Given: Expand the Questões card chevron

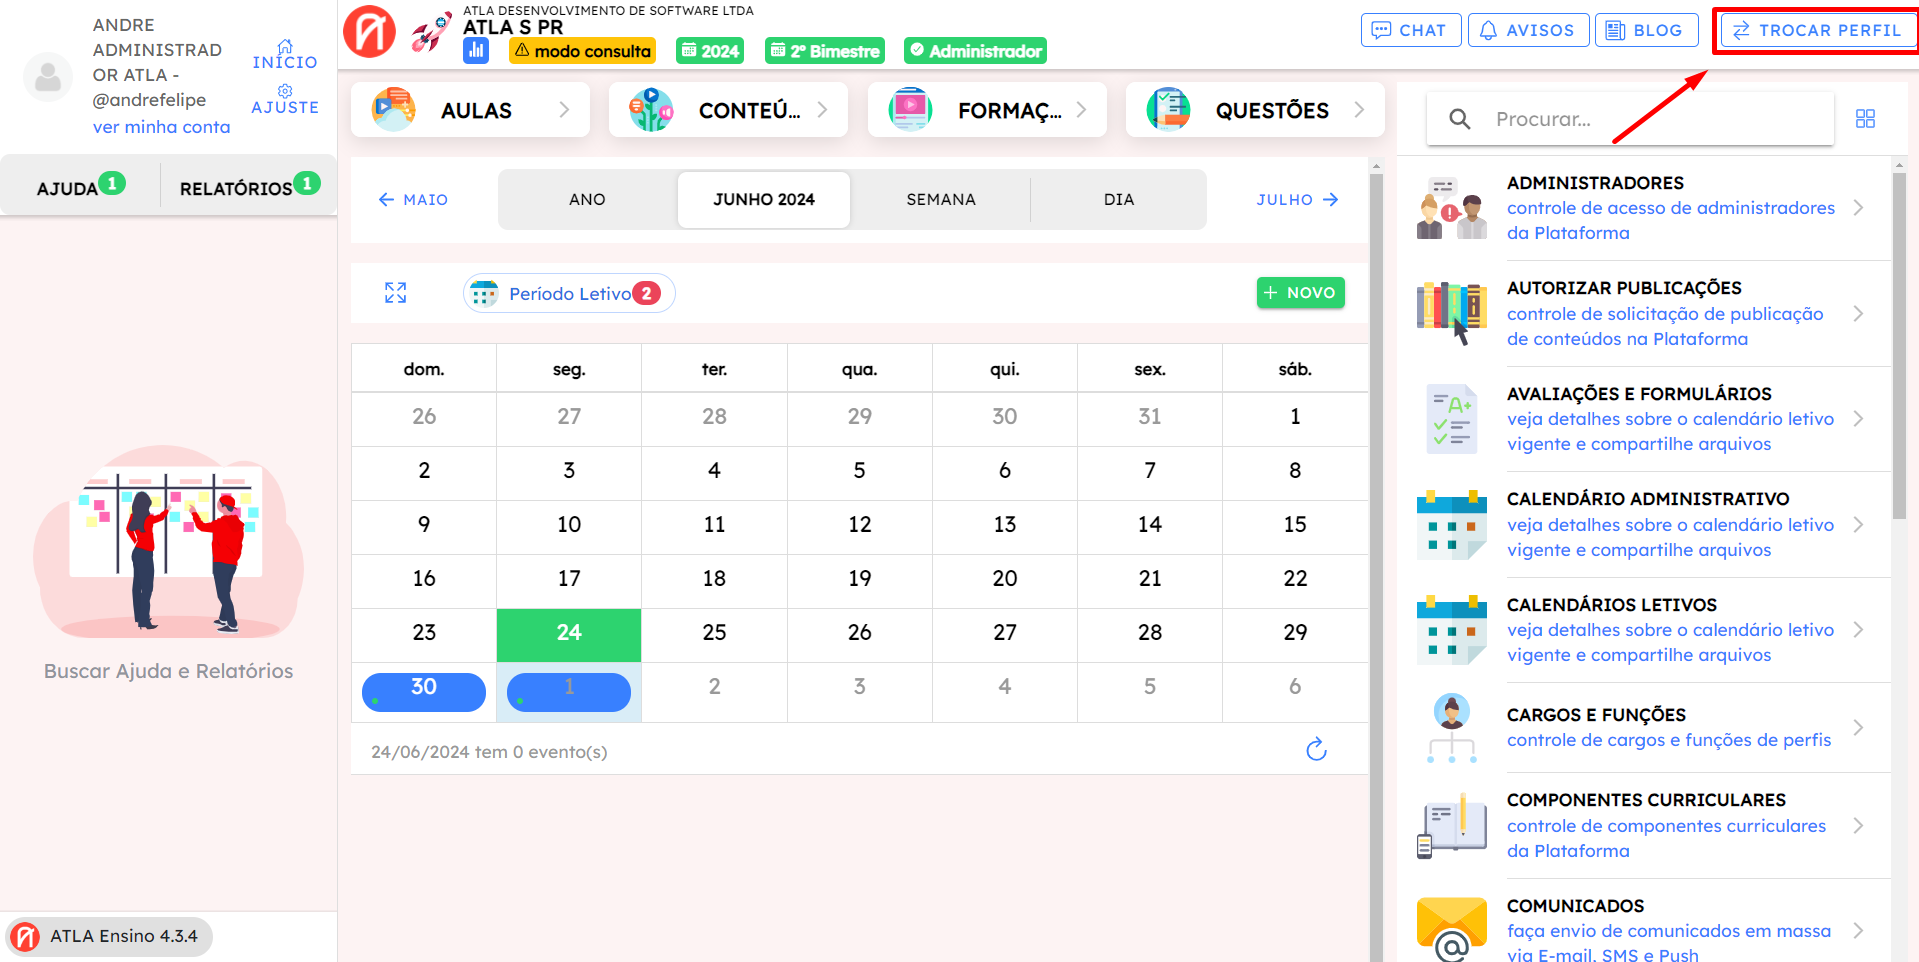Looking at the screenshot, I should click(x=1359, y=110).
